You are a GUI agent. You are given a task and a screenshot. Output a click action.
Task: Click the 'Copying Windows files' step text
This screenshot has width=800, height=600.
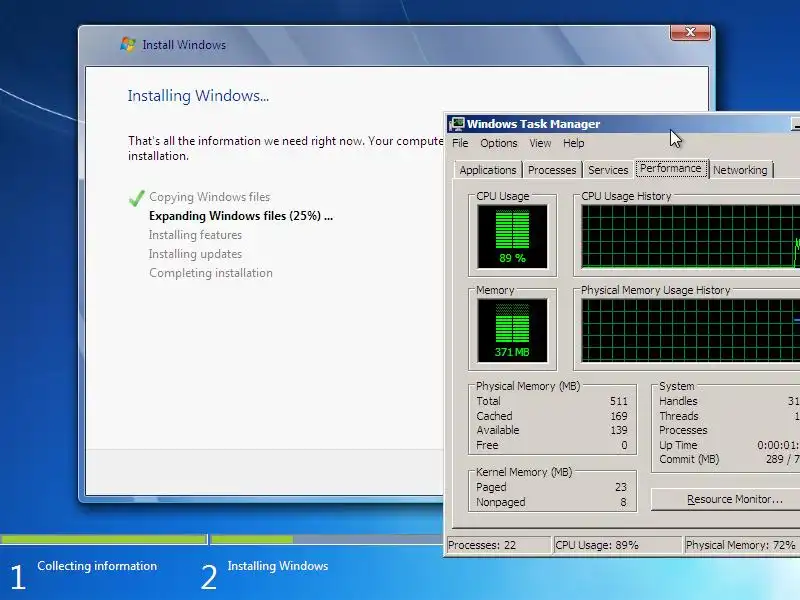click(210, 197)
